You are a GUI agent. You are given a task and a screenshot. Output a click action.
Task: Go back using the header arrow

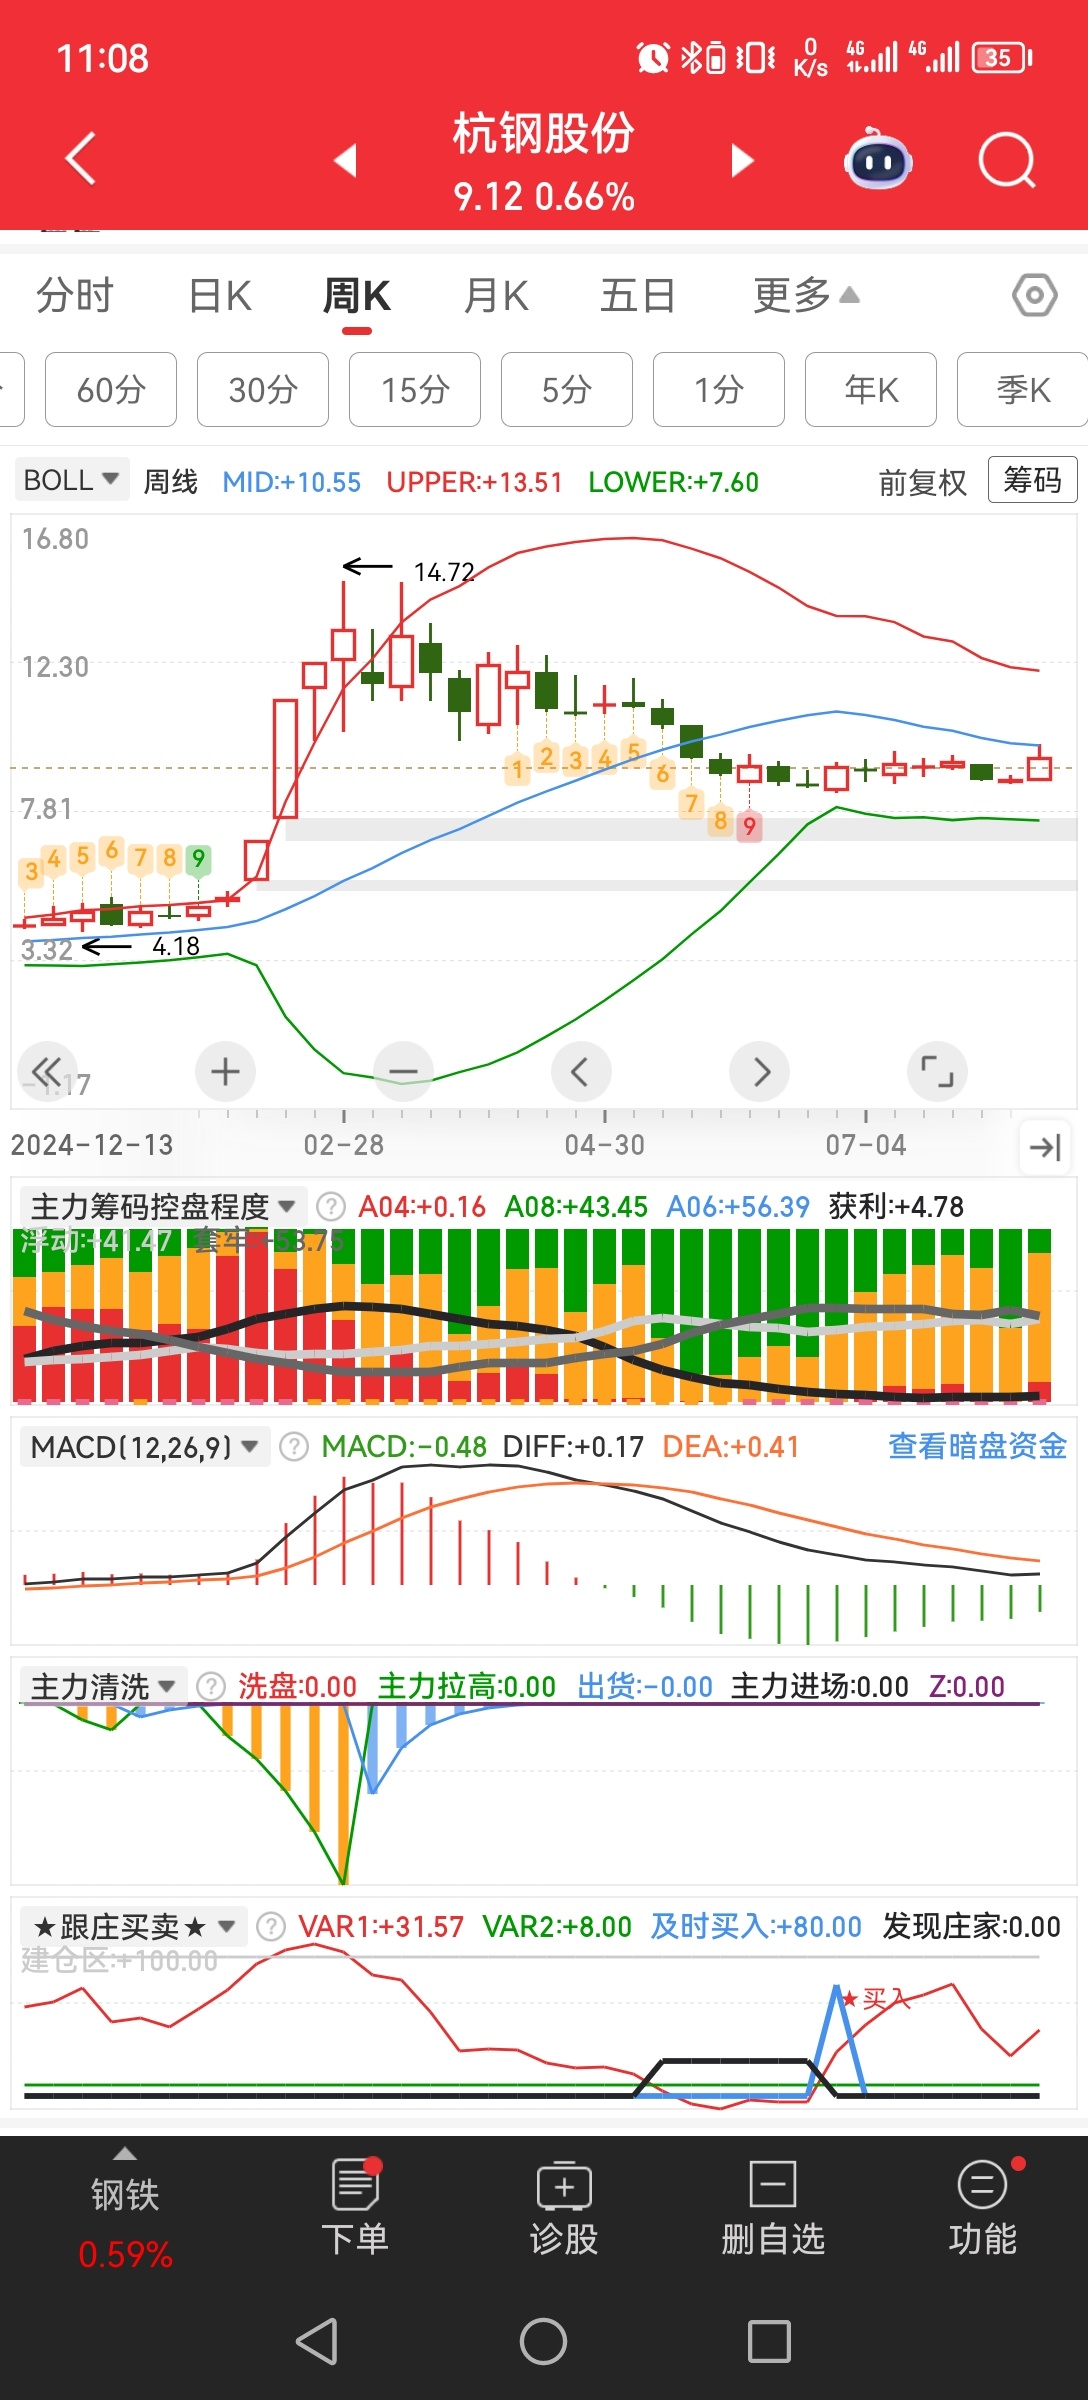pos(80,159)
